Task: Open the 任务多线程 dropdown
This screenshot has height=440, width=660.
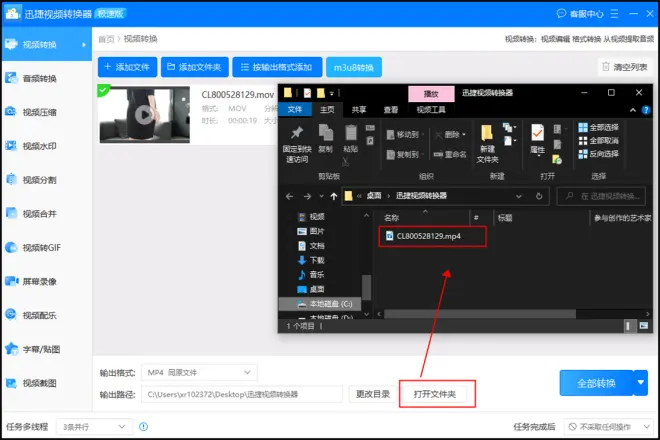Action: pos(95,427)
